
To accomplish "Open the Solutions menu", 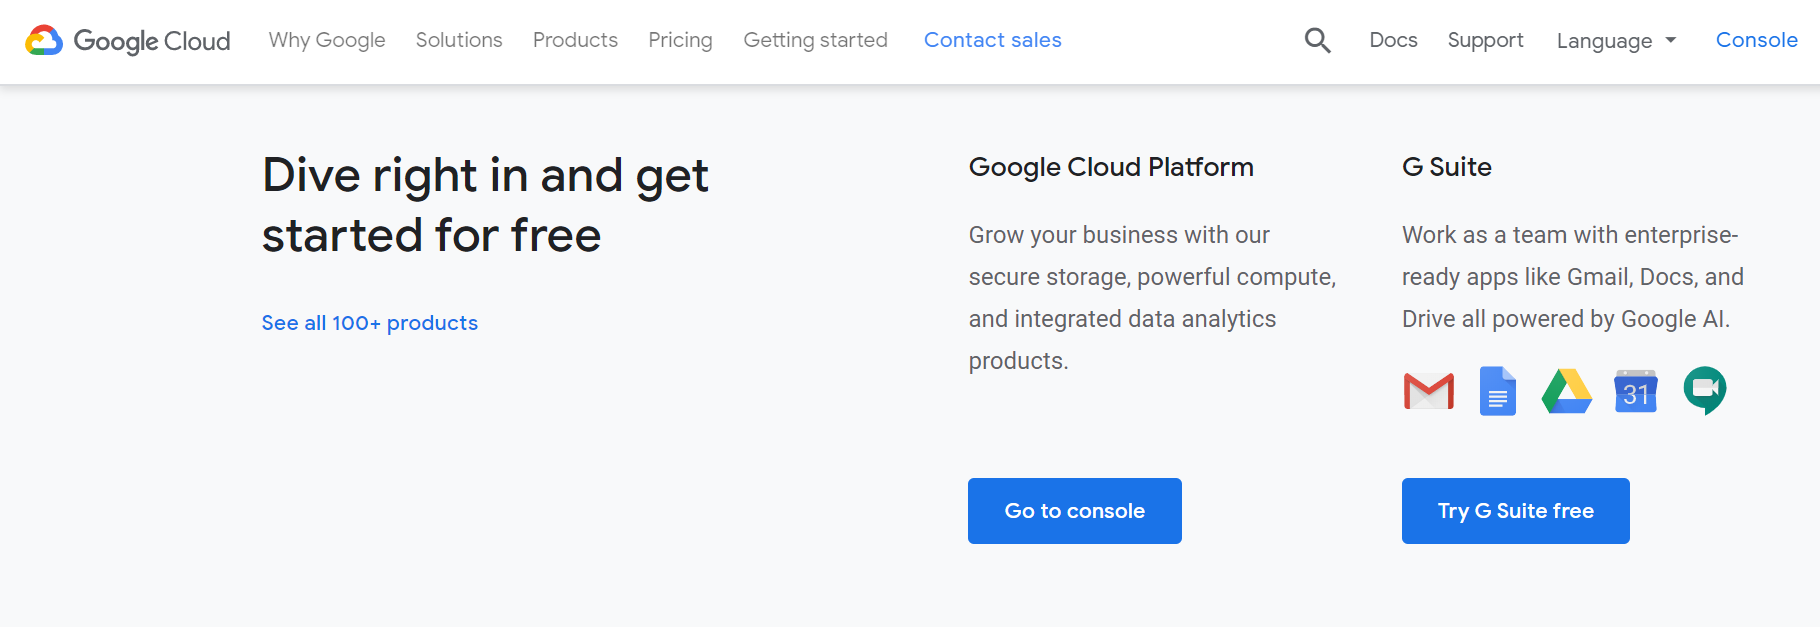I will point(459,40).
